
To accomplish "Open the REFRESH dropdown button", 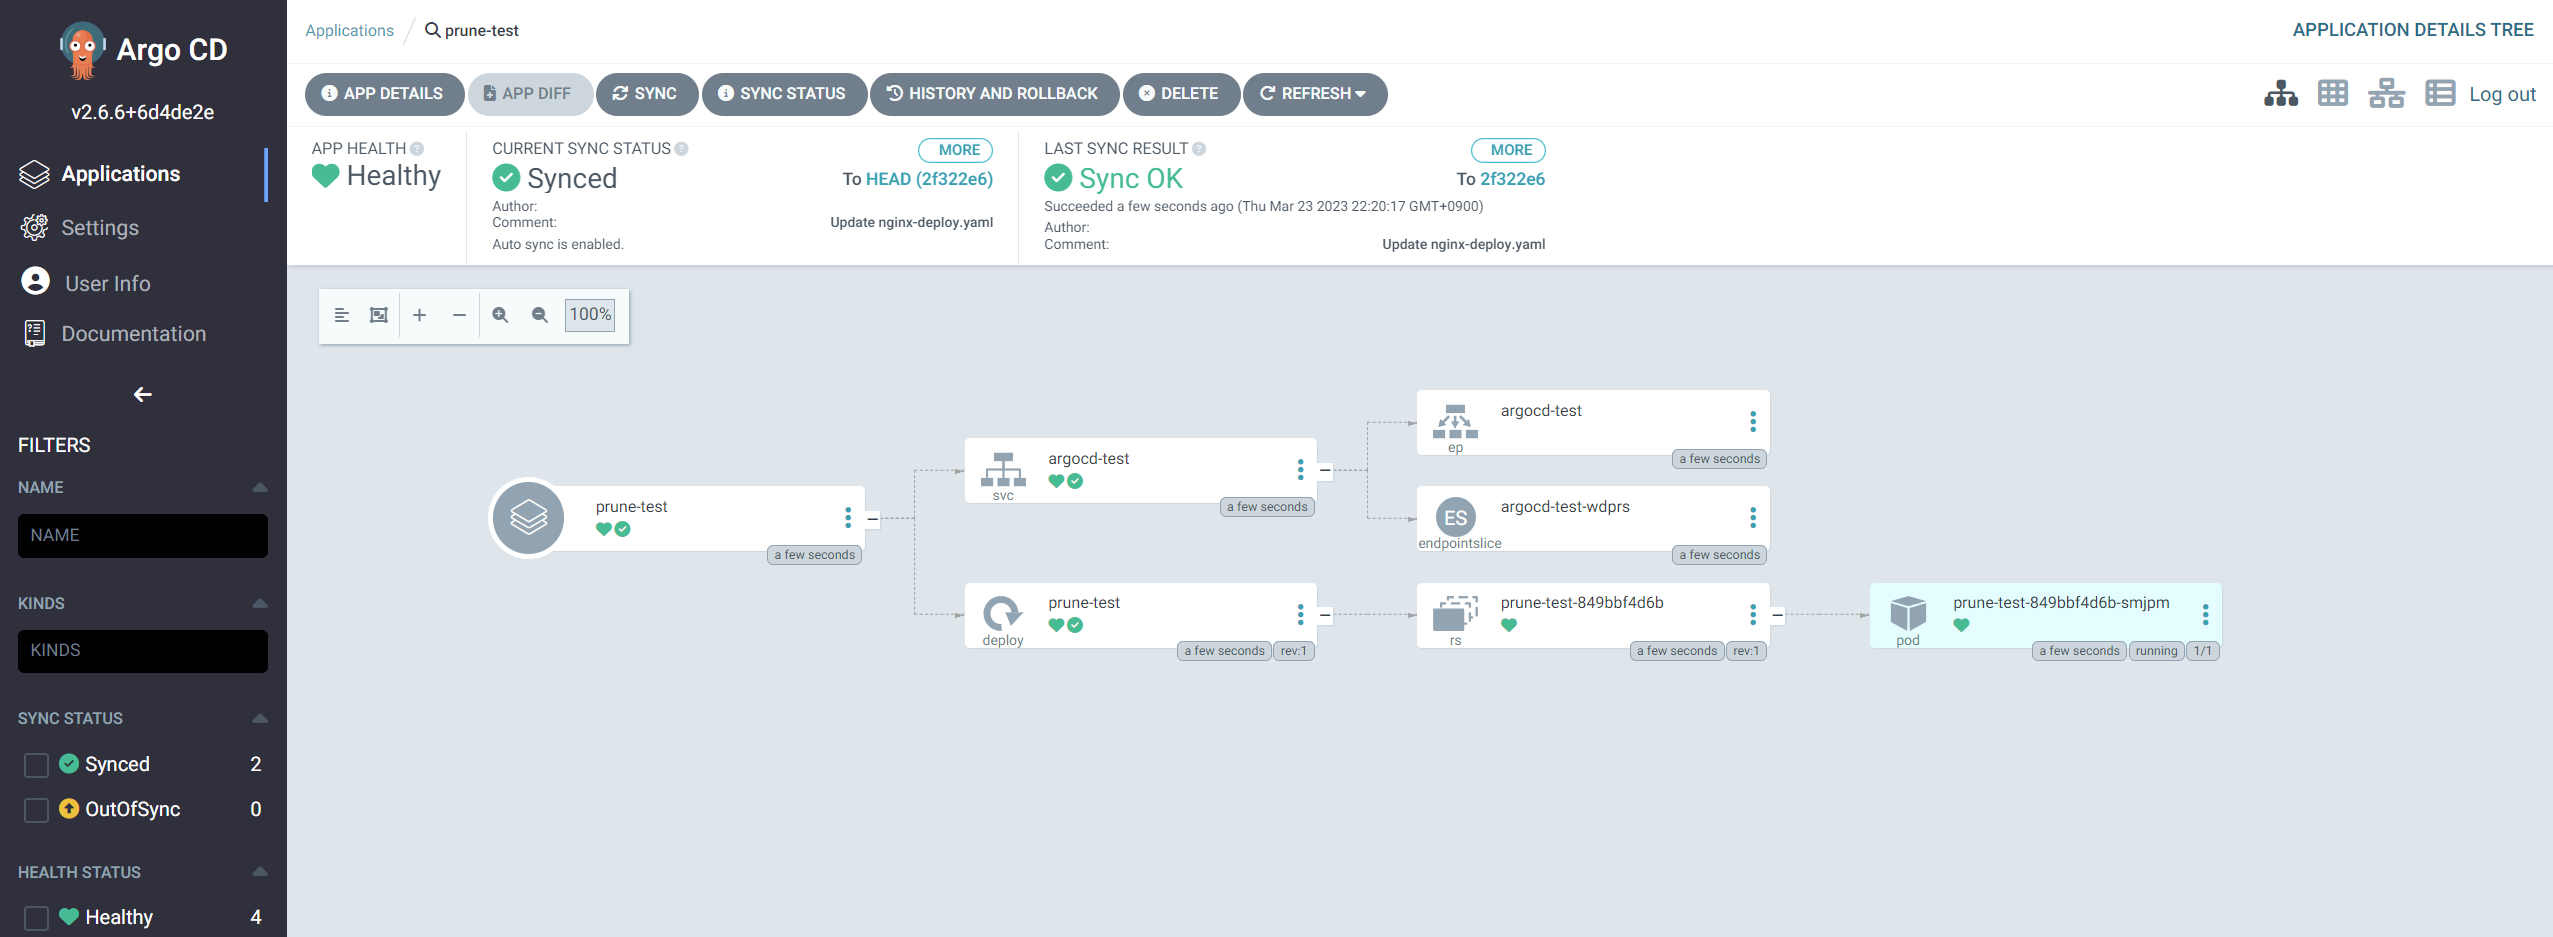I will click(x=1314, y=94).
